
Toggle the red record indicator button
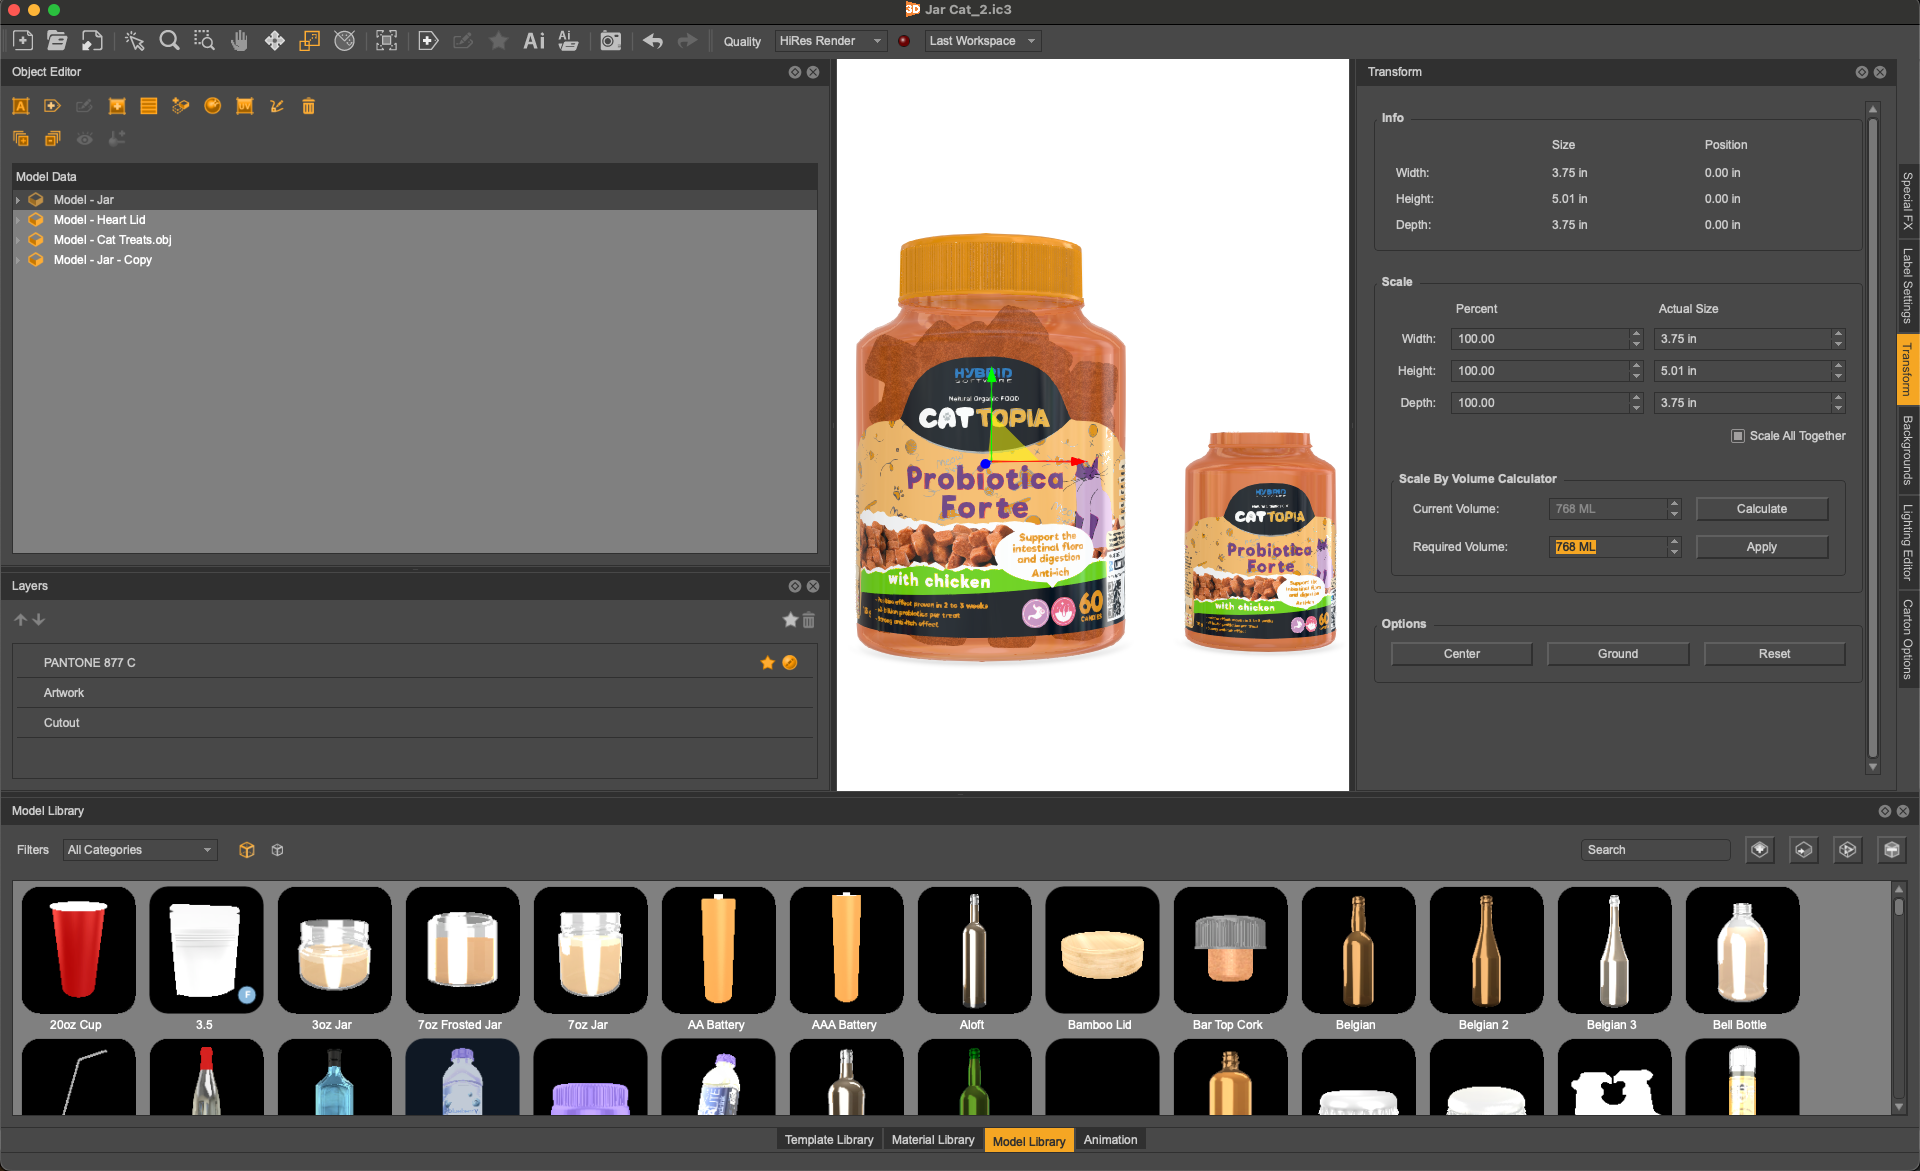point(904,41)
